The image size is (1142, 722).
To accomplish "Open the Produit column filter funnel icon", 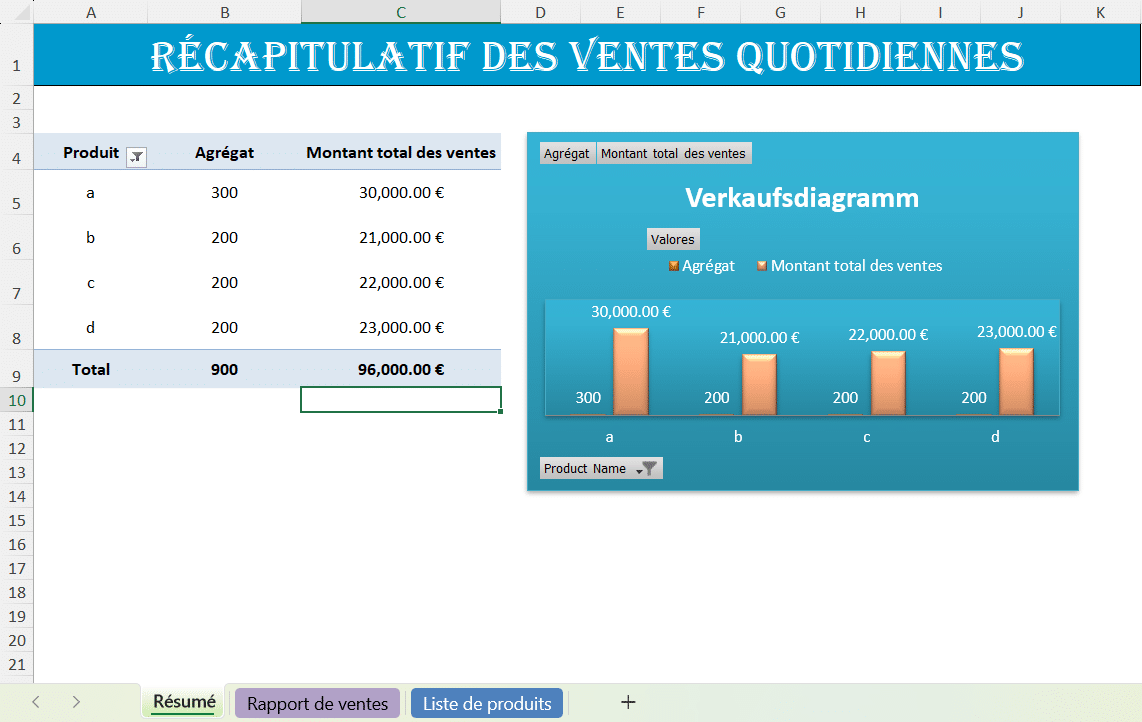I will tap(135, 157).
